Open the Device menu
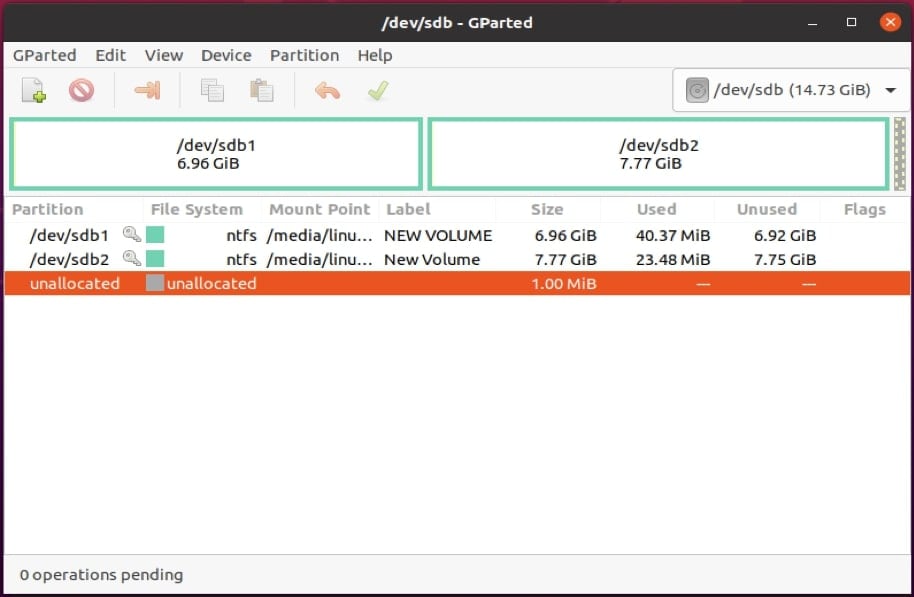 coord(226,55)
